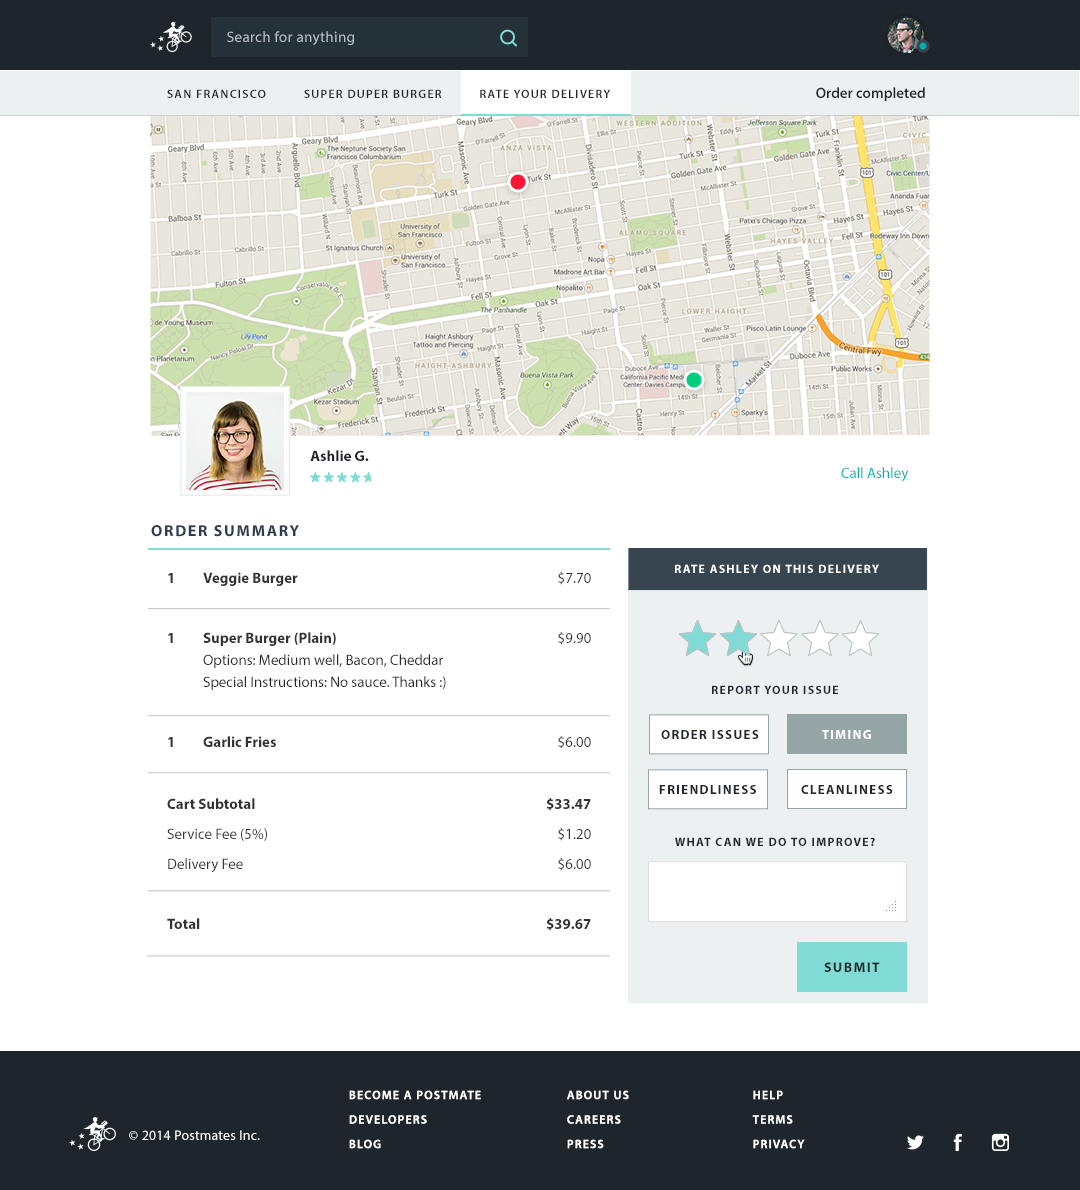Click Ashlie G.'s star rating row
The width and height of the screenshot is (1080, 1190).
[x=342, y=477]
